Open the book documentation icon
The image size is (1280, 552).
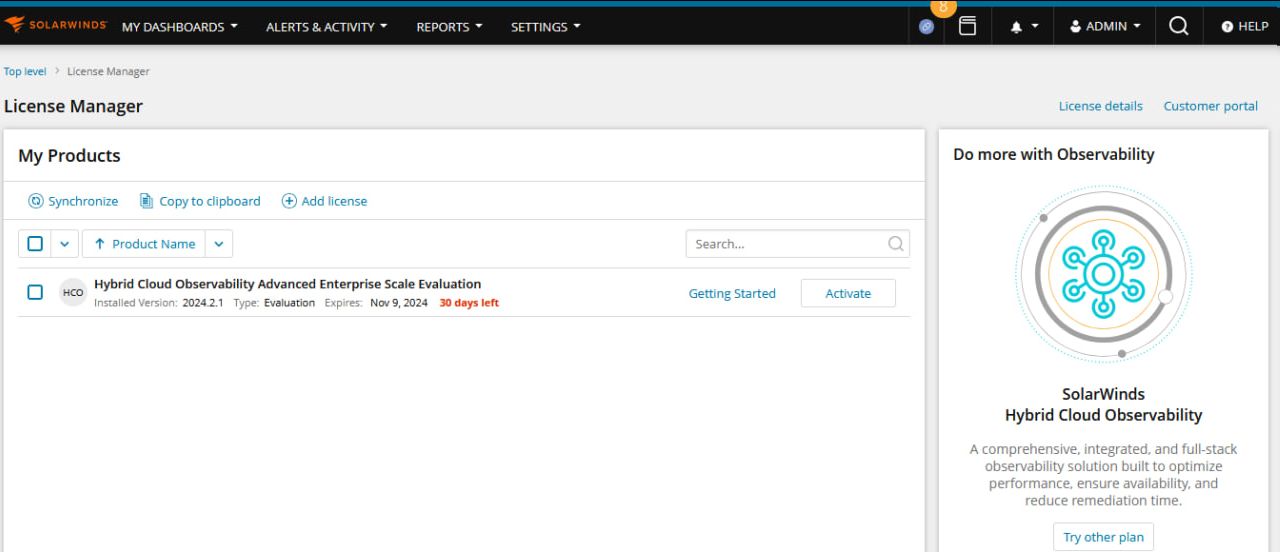[967, 26]
